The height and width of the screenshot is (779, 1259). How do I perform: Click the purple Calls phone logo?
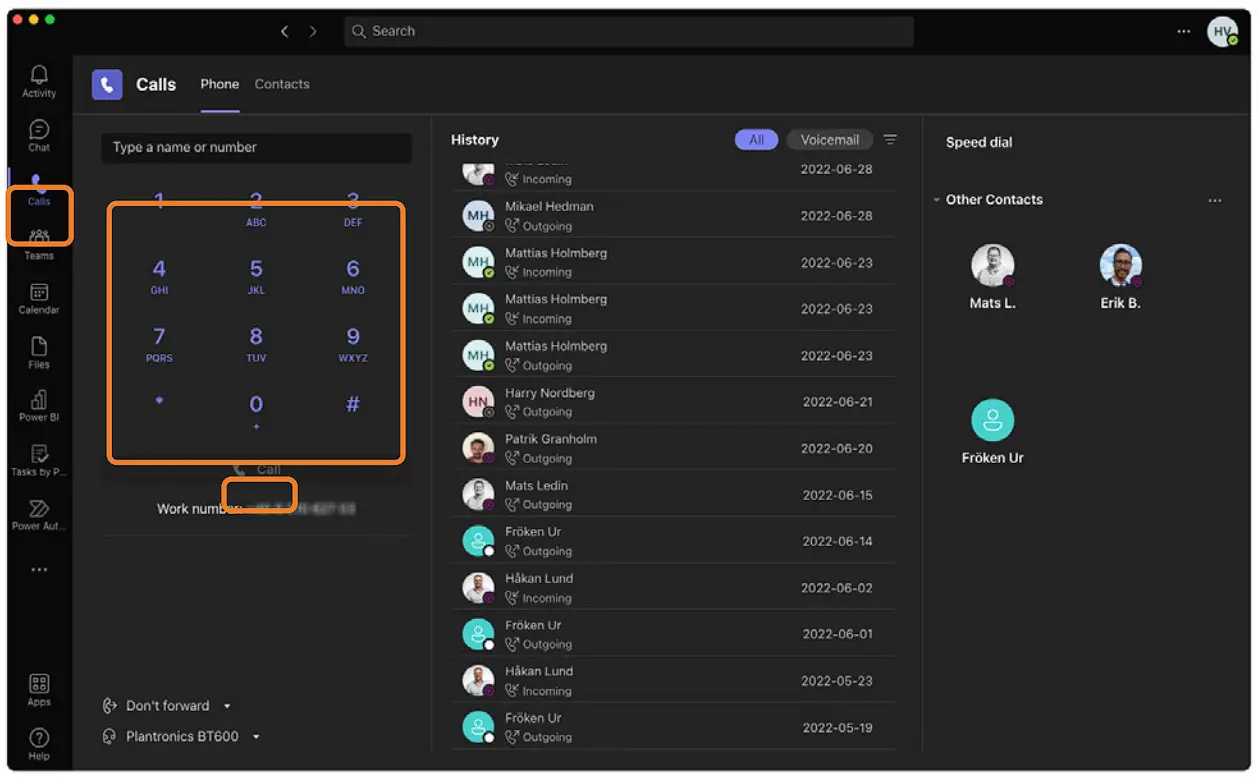107,85
